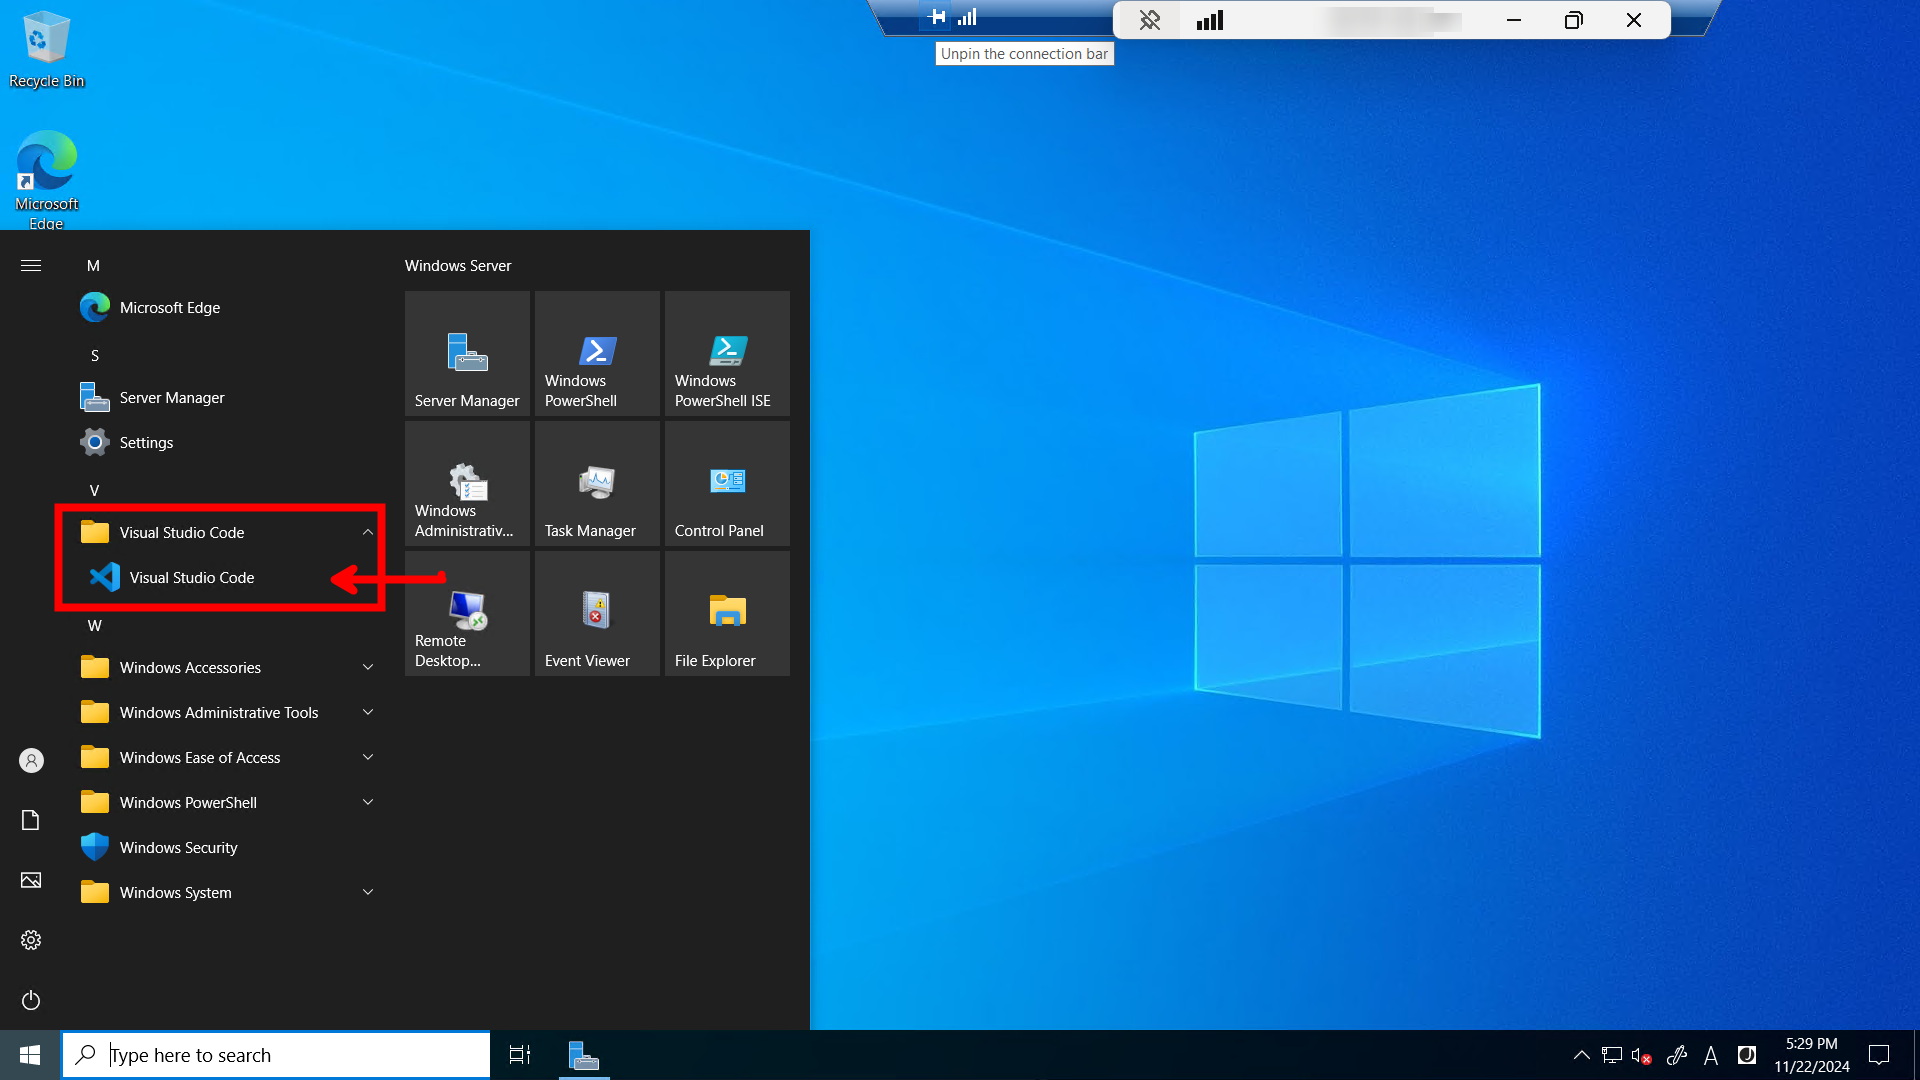The image size is (1920, 1080).
Task: Toggle the Start menu hamburger expand button
Action: click(31, 266)
